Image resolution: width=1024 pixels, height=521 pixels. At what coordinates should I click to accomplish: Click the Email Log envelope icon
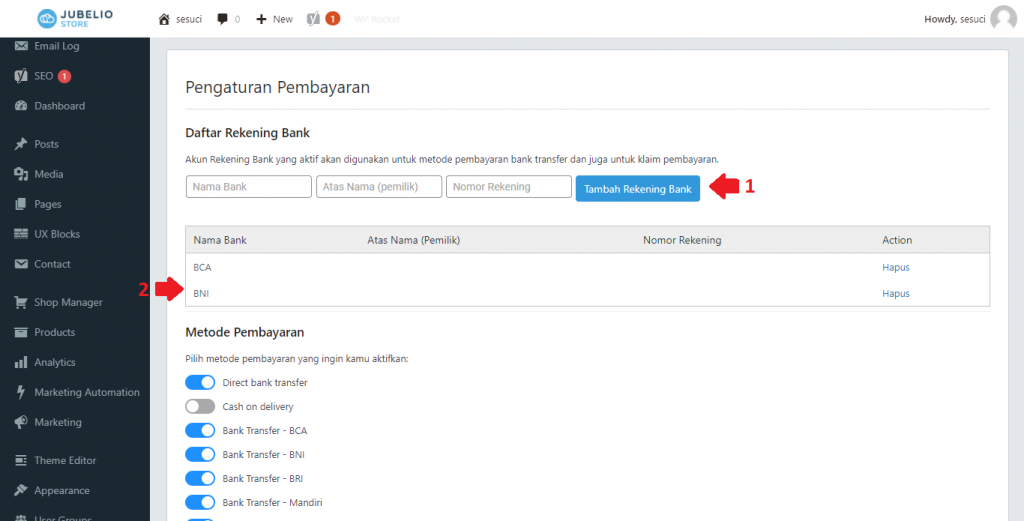(x=21, y=46)
